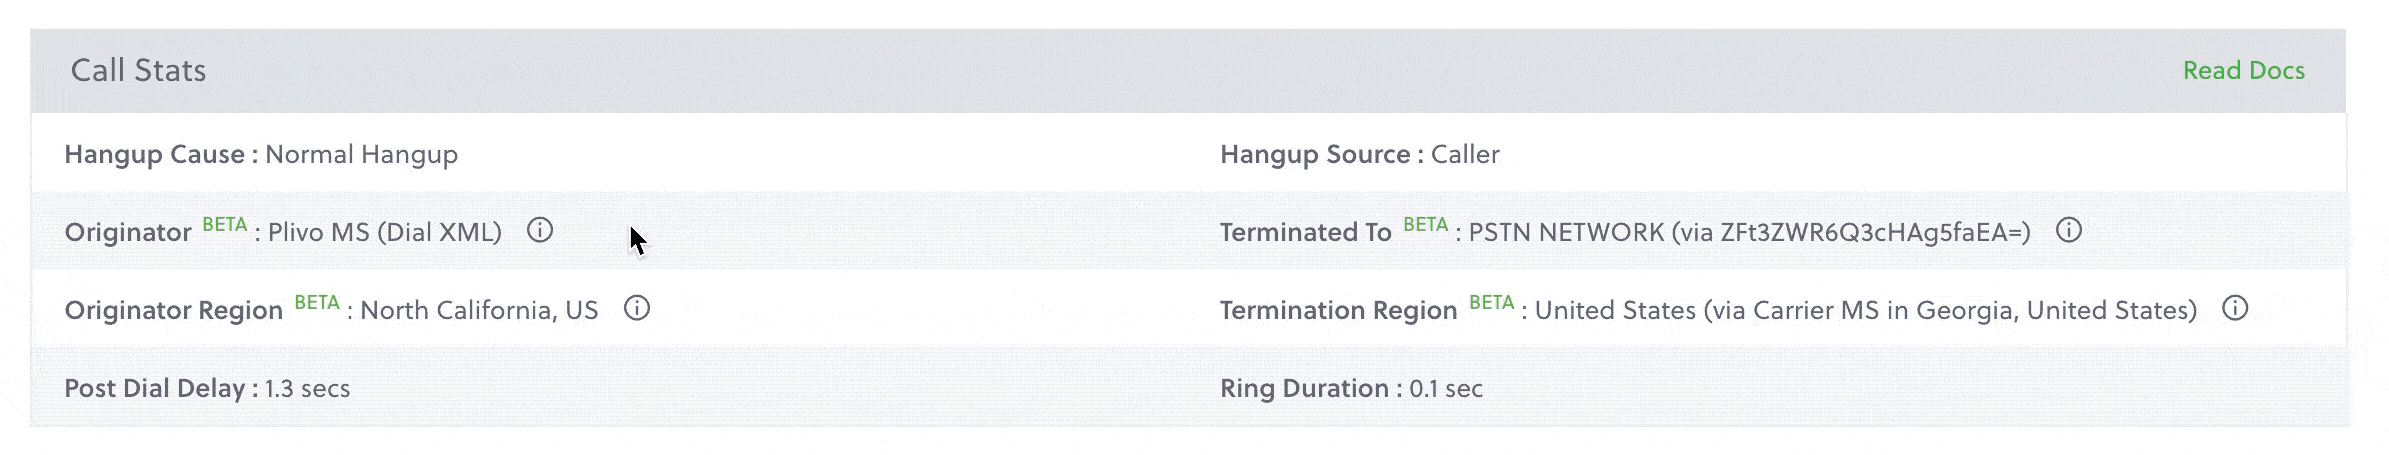Click the Hangup Source label
This screenshot has width=2389, height=455.
pos(1315,155)
